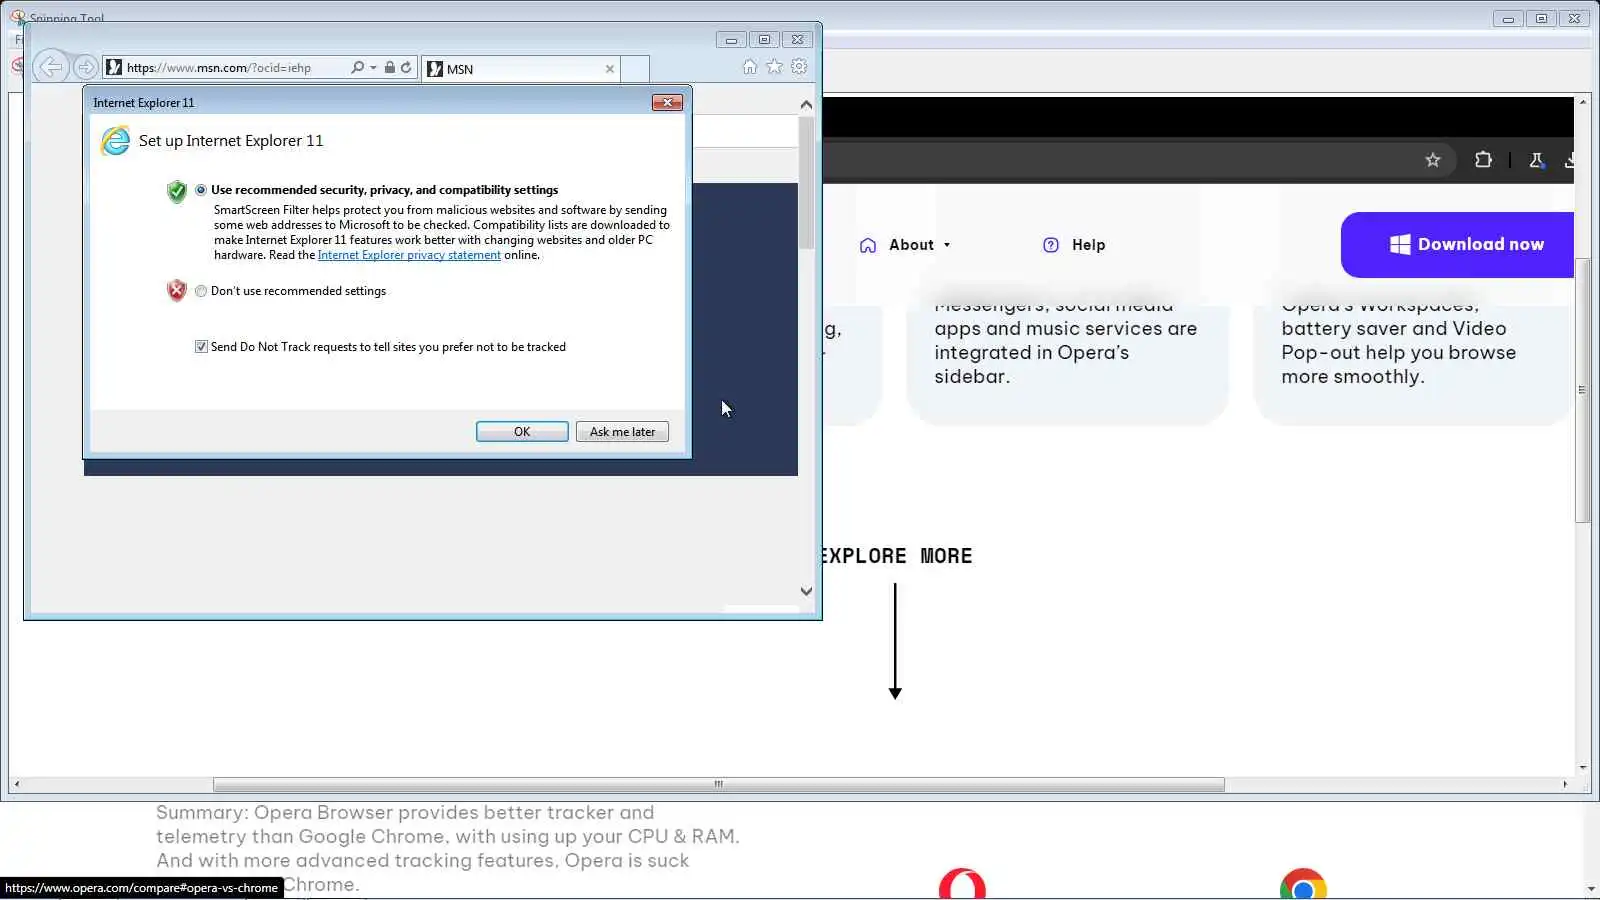Minimize the Internet Explorer window

click(x=731, y=40)
